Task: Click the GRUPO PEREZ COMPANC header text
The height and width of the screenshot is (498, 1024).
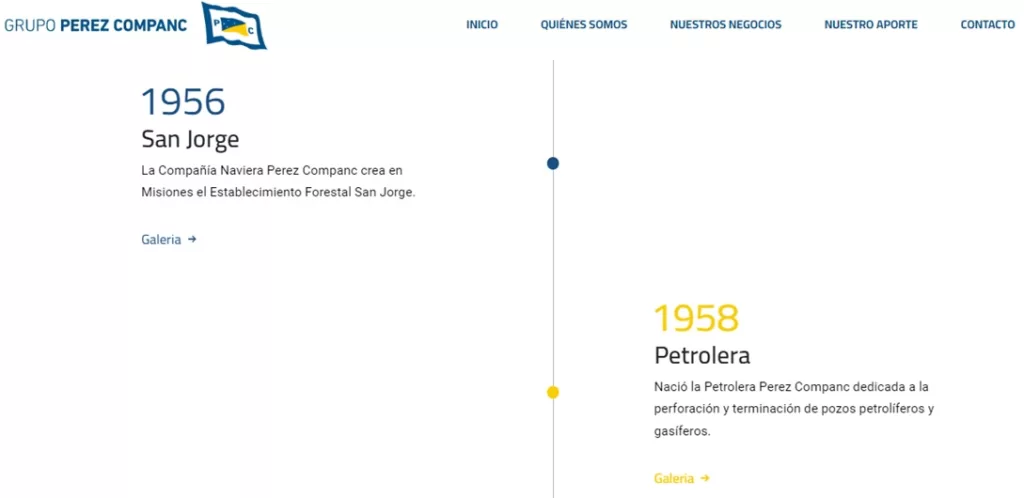Action: pos(95,25)
